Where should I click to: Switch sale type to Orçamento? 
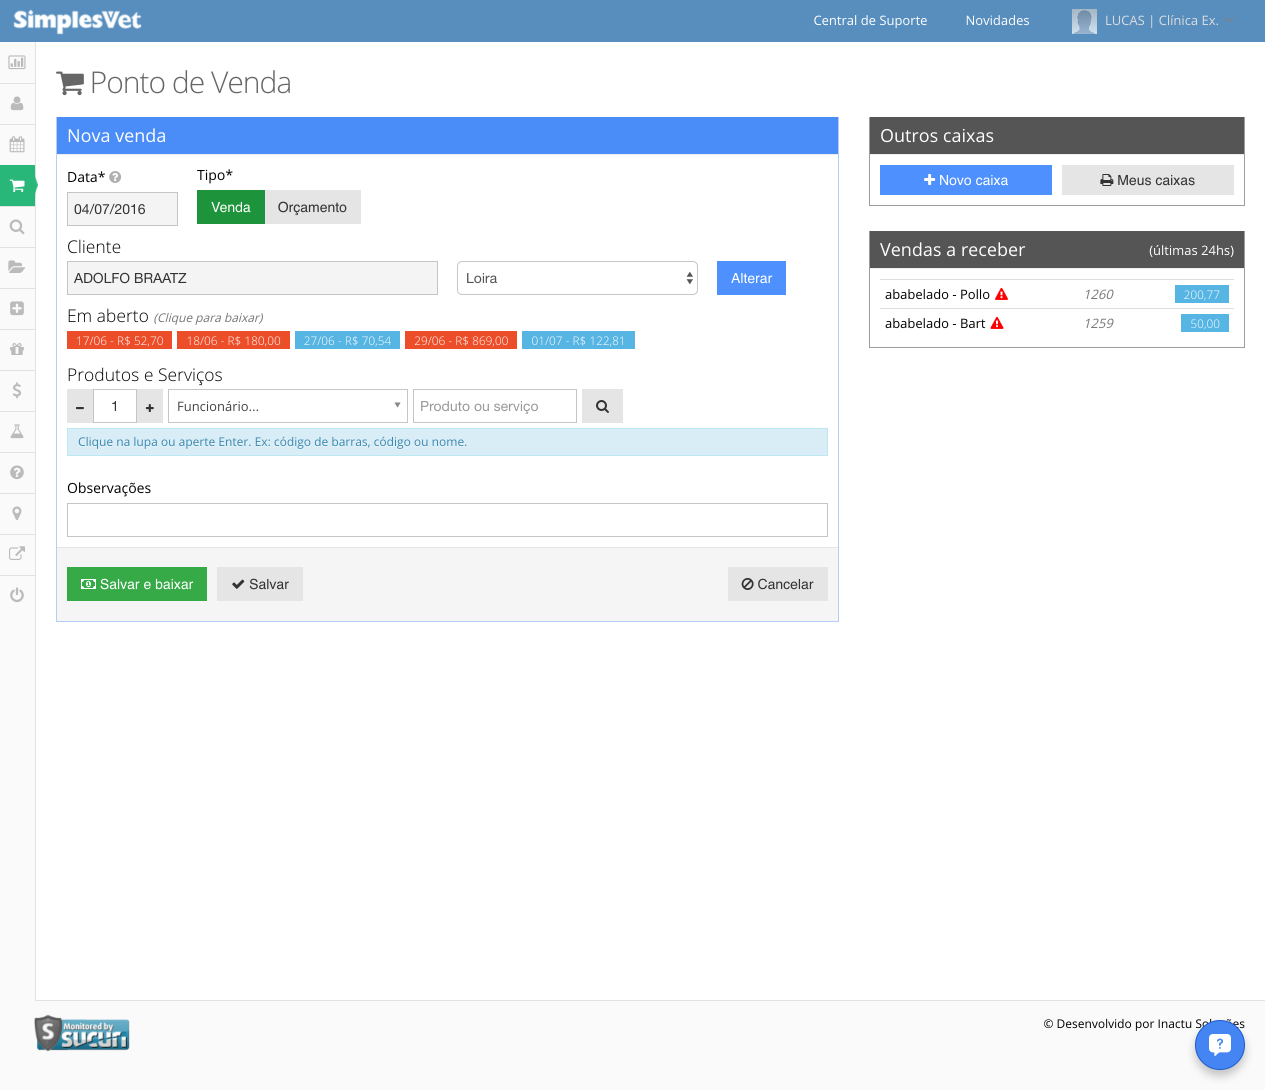312,207
